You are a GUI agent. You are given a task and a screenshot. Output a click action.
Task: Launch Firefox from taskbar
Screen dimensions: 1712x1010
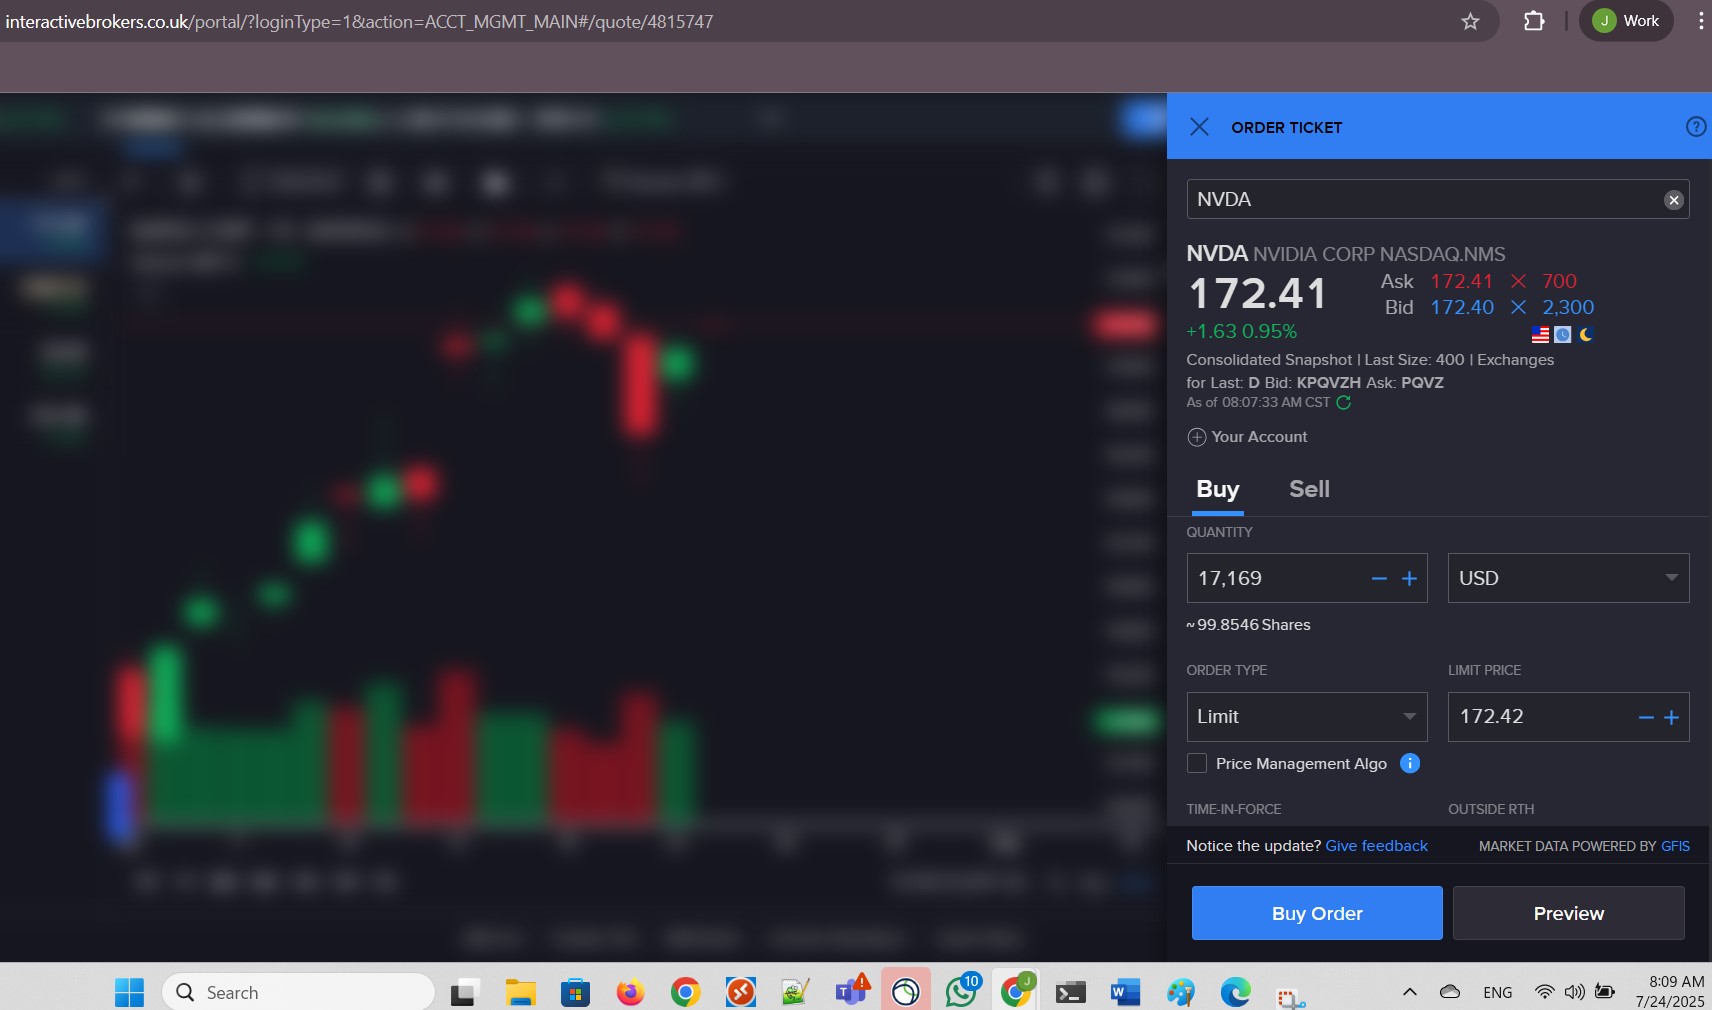coord(630,992)
